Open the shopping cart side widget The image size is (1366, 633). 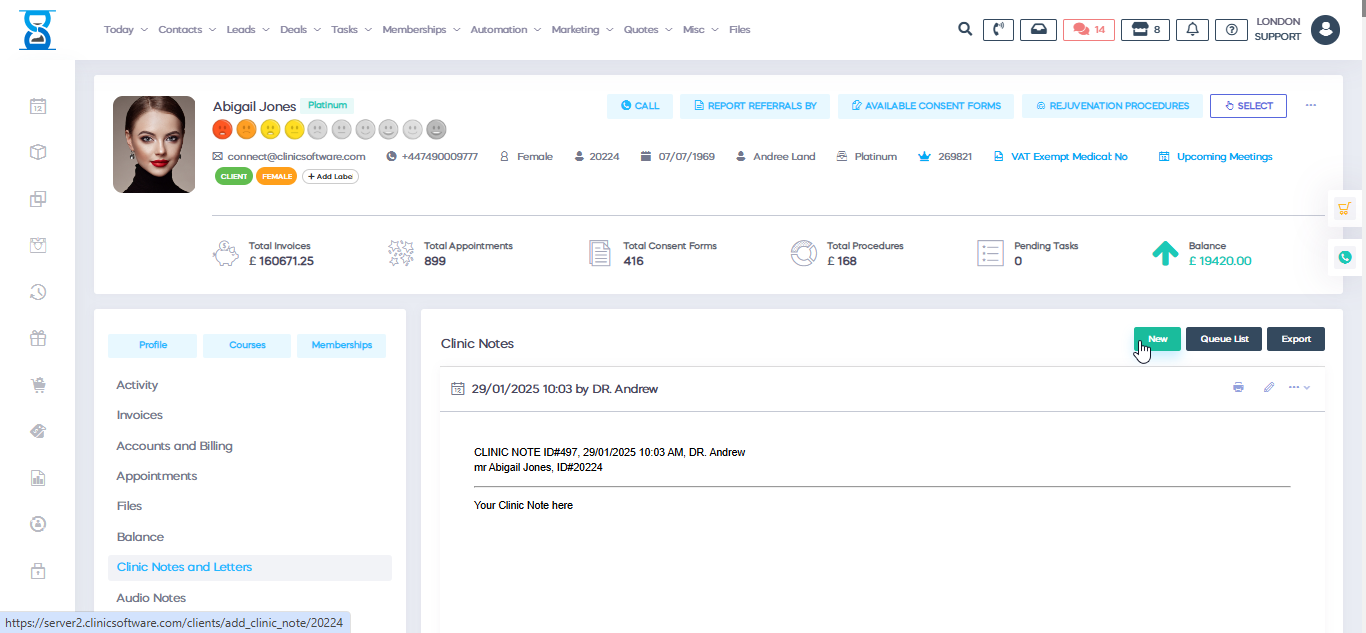[x=1345, y=208]
